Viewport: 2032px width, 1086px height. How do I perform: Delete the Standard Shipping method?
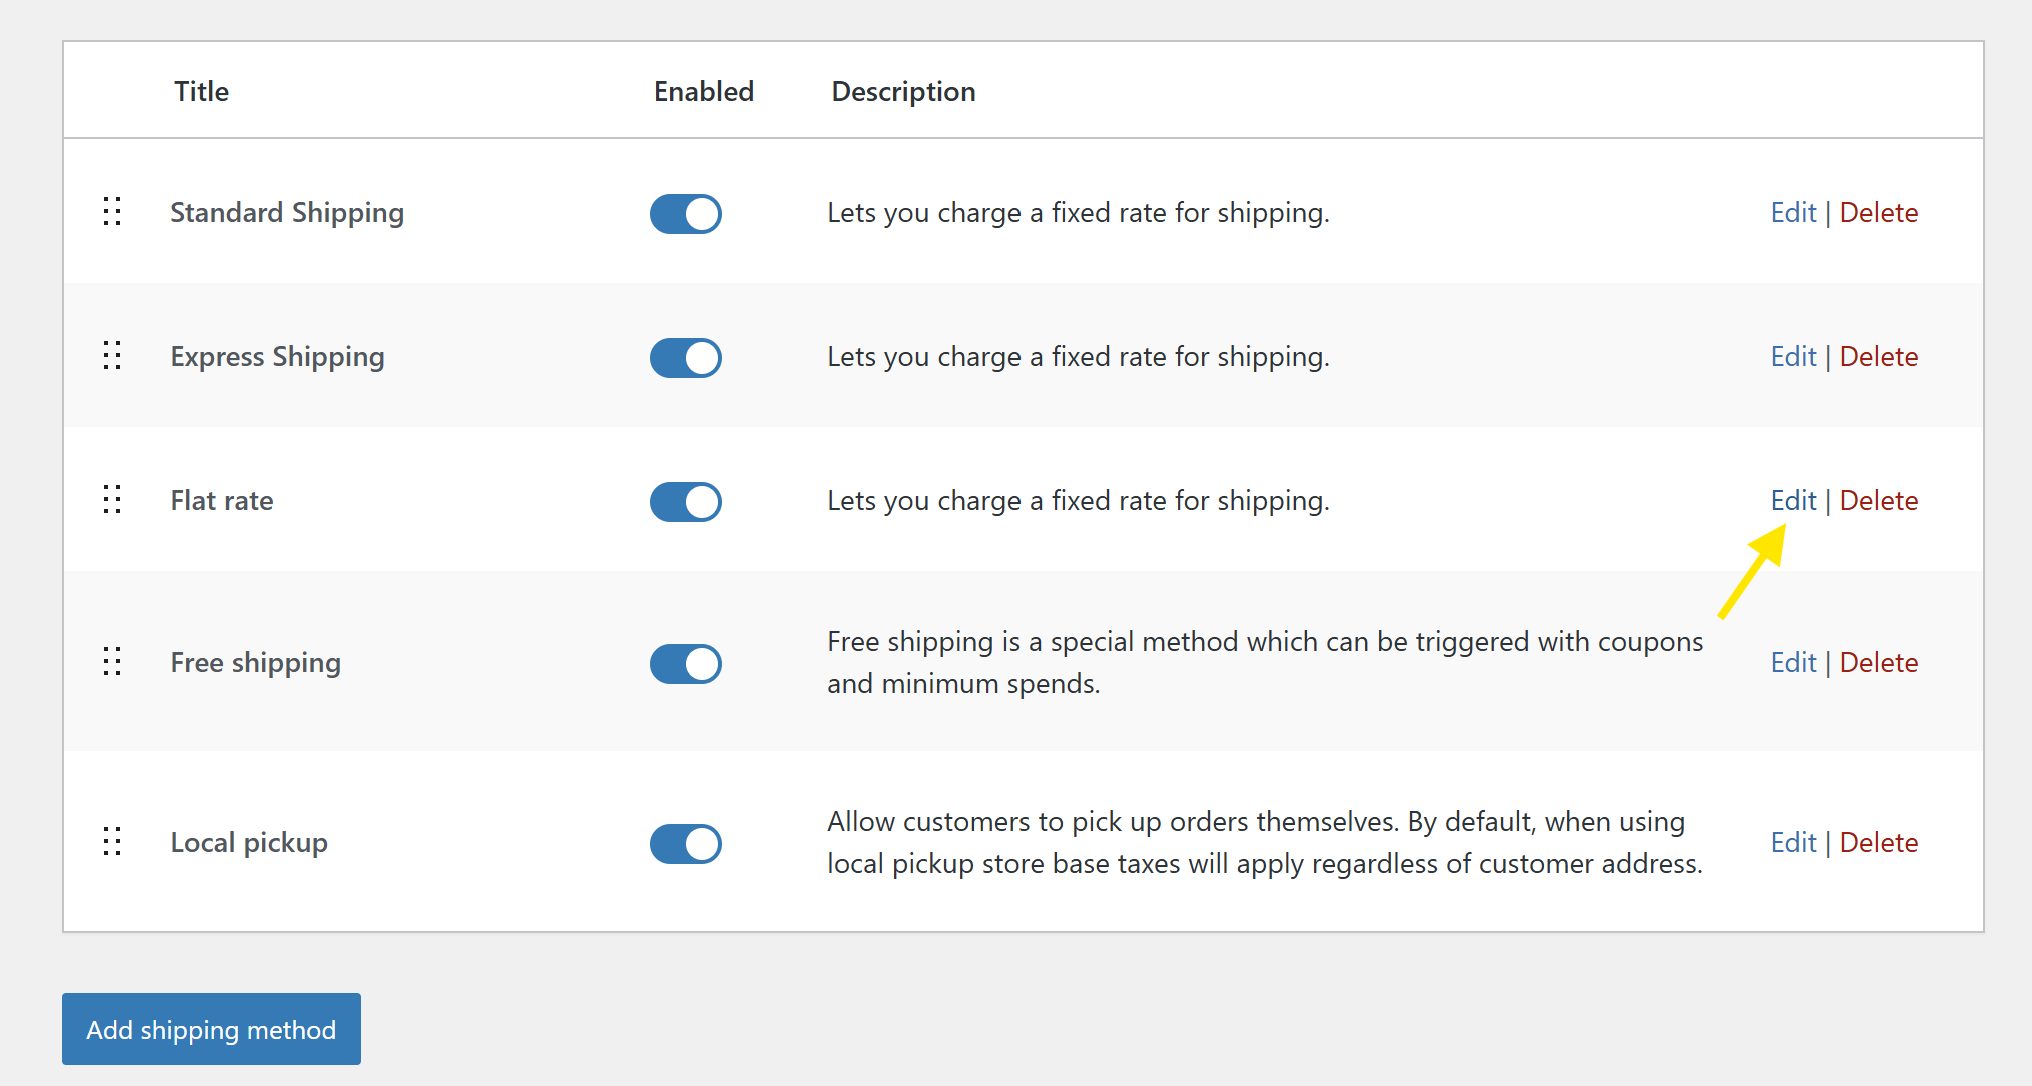1879,213
